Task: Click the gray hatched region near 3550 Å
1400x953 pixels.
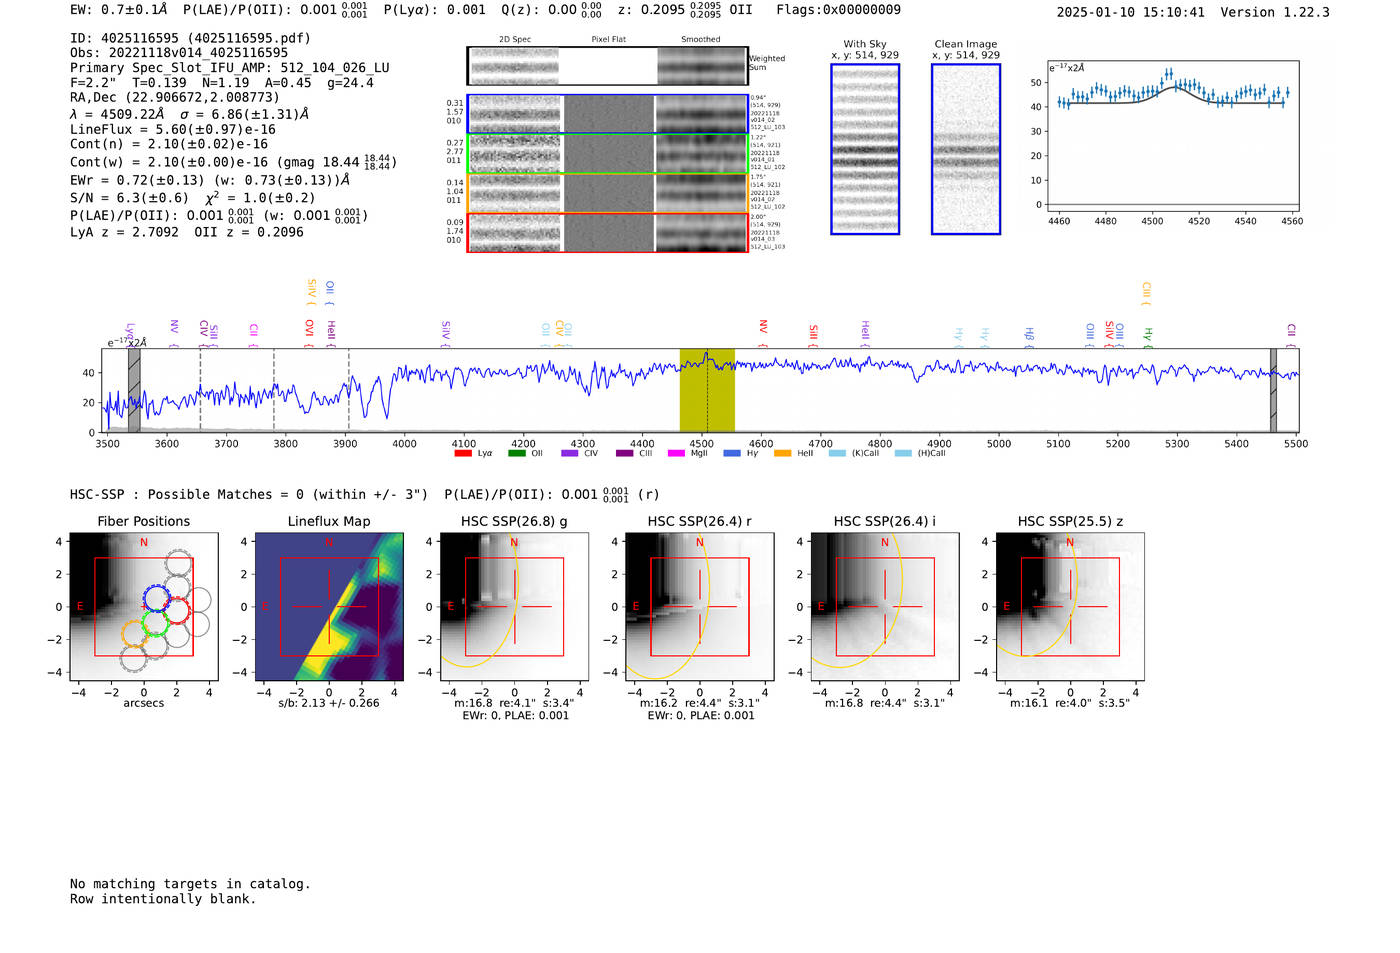Action: 134,390
